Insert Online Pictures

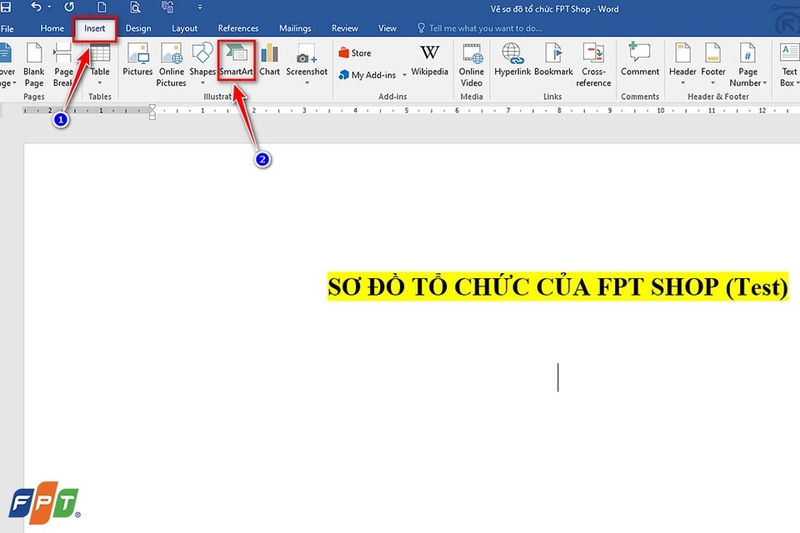tap(171, 65)
